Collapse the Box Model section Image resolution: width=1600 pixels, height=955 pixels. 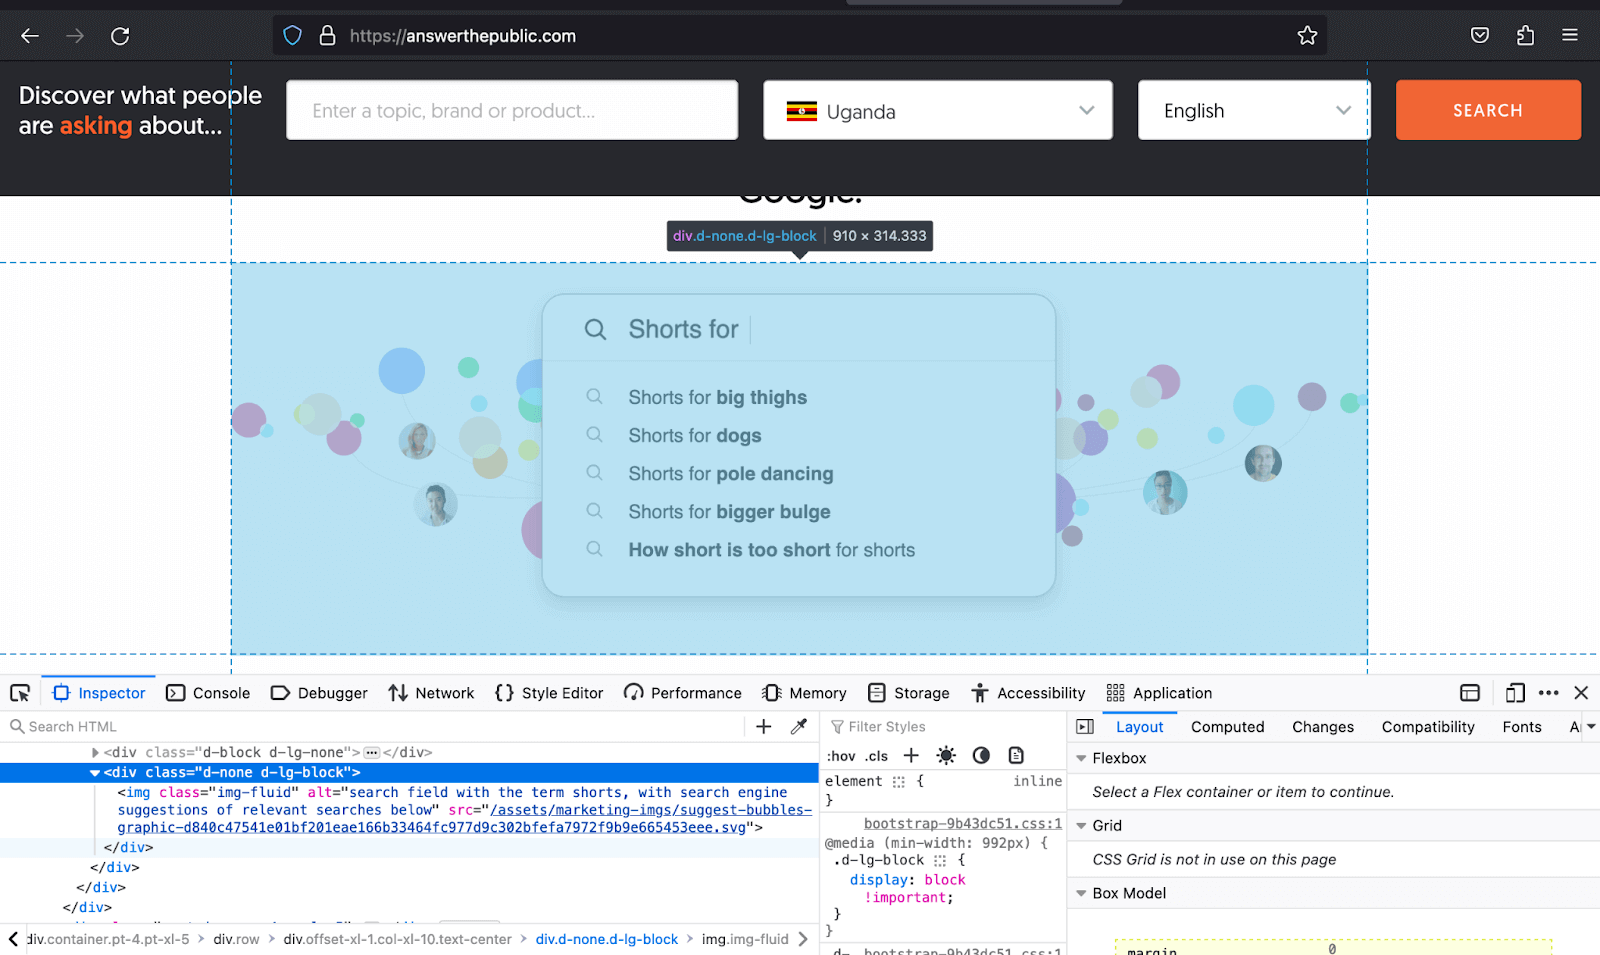click(x=1081, y=893)
